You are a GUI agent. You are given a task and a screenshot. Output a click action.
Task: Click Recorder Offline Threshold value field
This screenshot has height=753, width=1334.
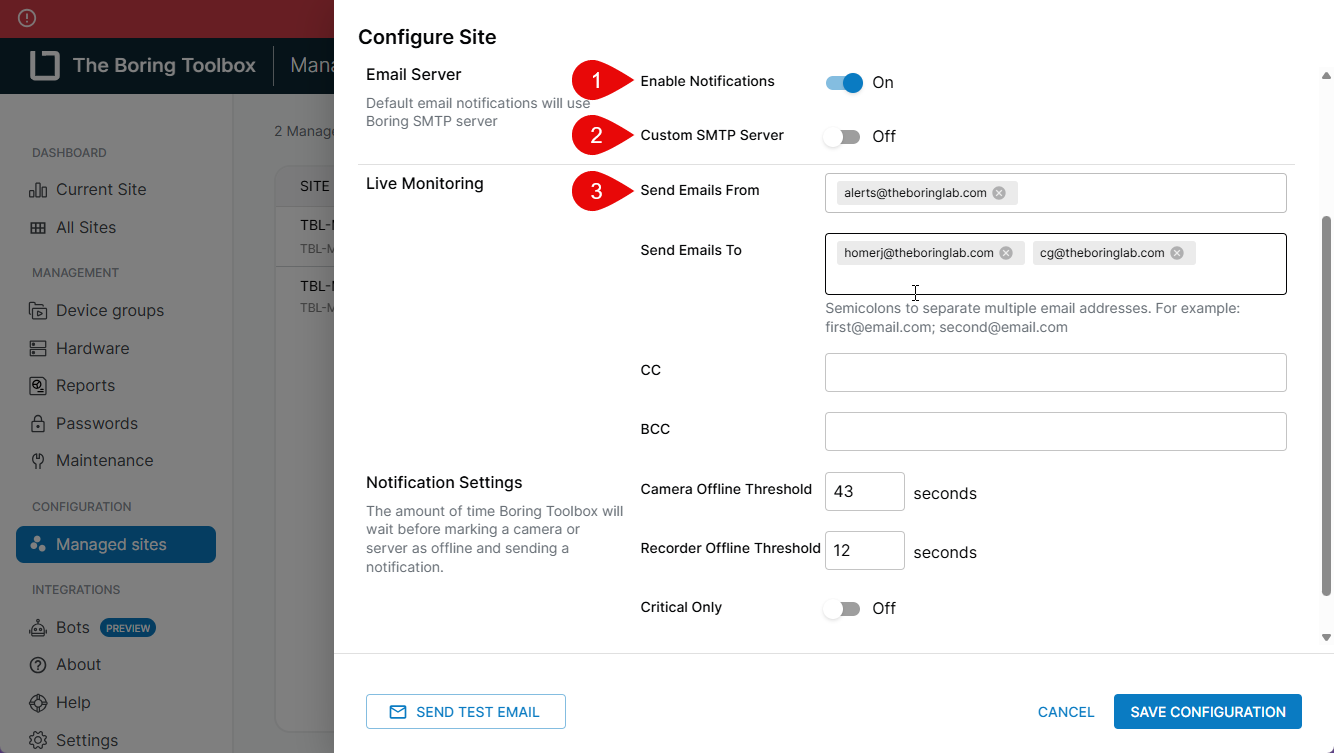pos(865,551)
